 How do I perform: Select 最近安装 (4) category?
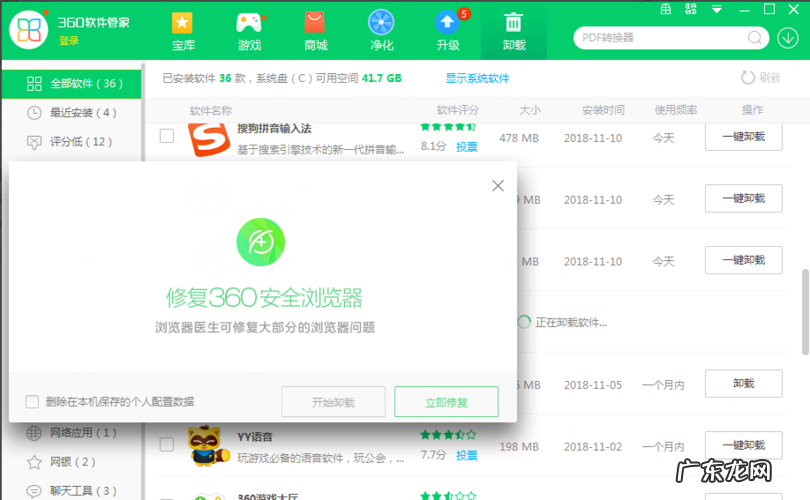tap(72, 113)
